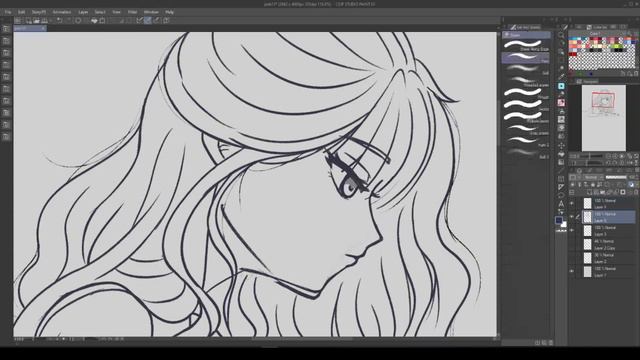Click the Clear (circle) icon in command bar
Viewport: 640px width, 360px height.
pyautogui.click(x=78, y=20)
